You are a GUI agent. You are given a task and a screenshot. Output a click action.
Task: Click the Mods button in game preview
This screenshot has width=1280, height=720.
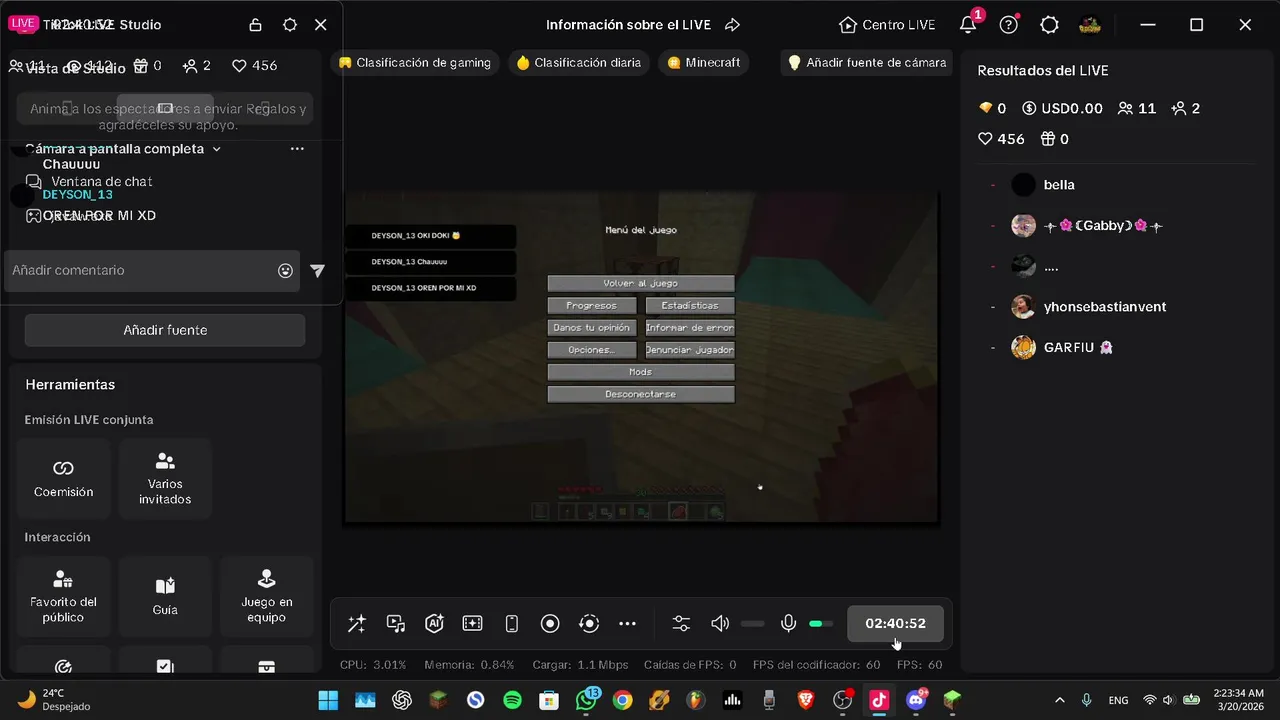(x=640, y=372)
